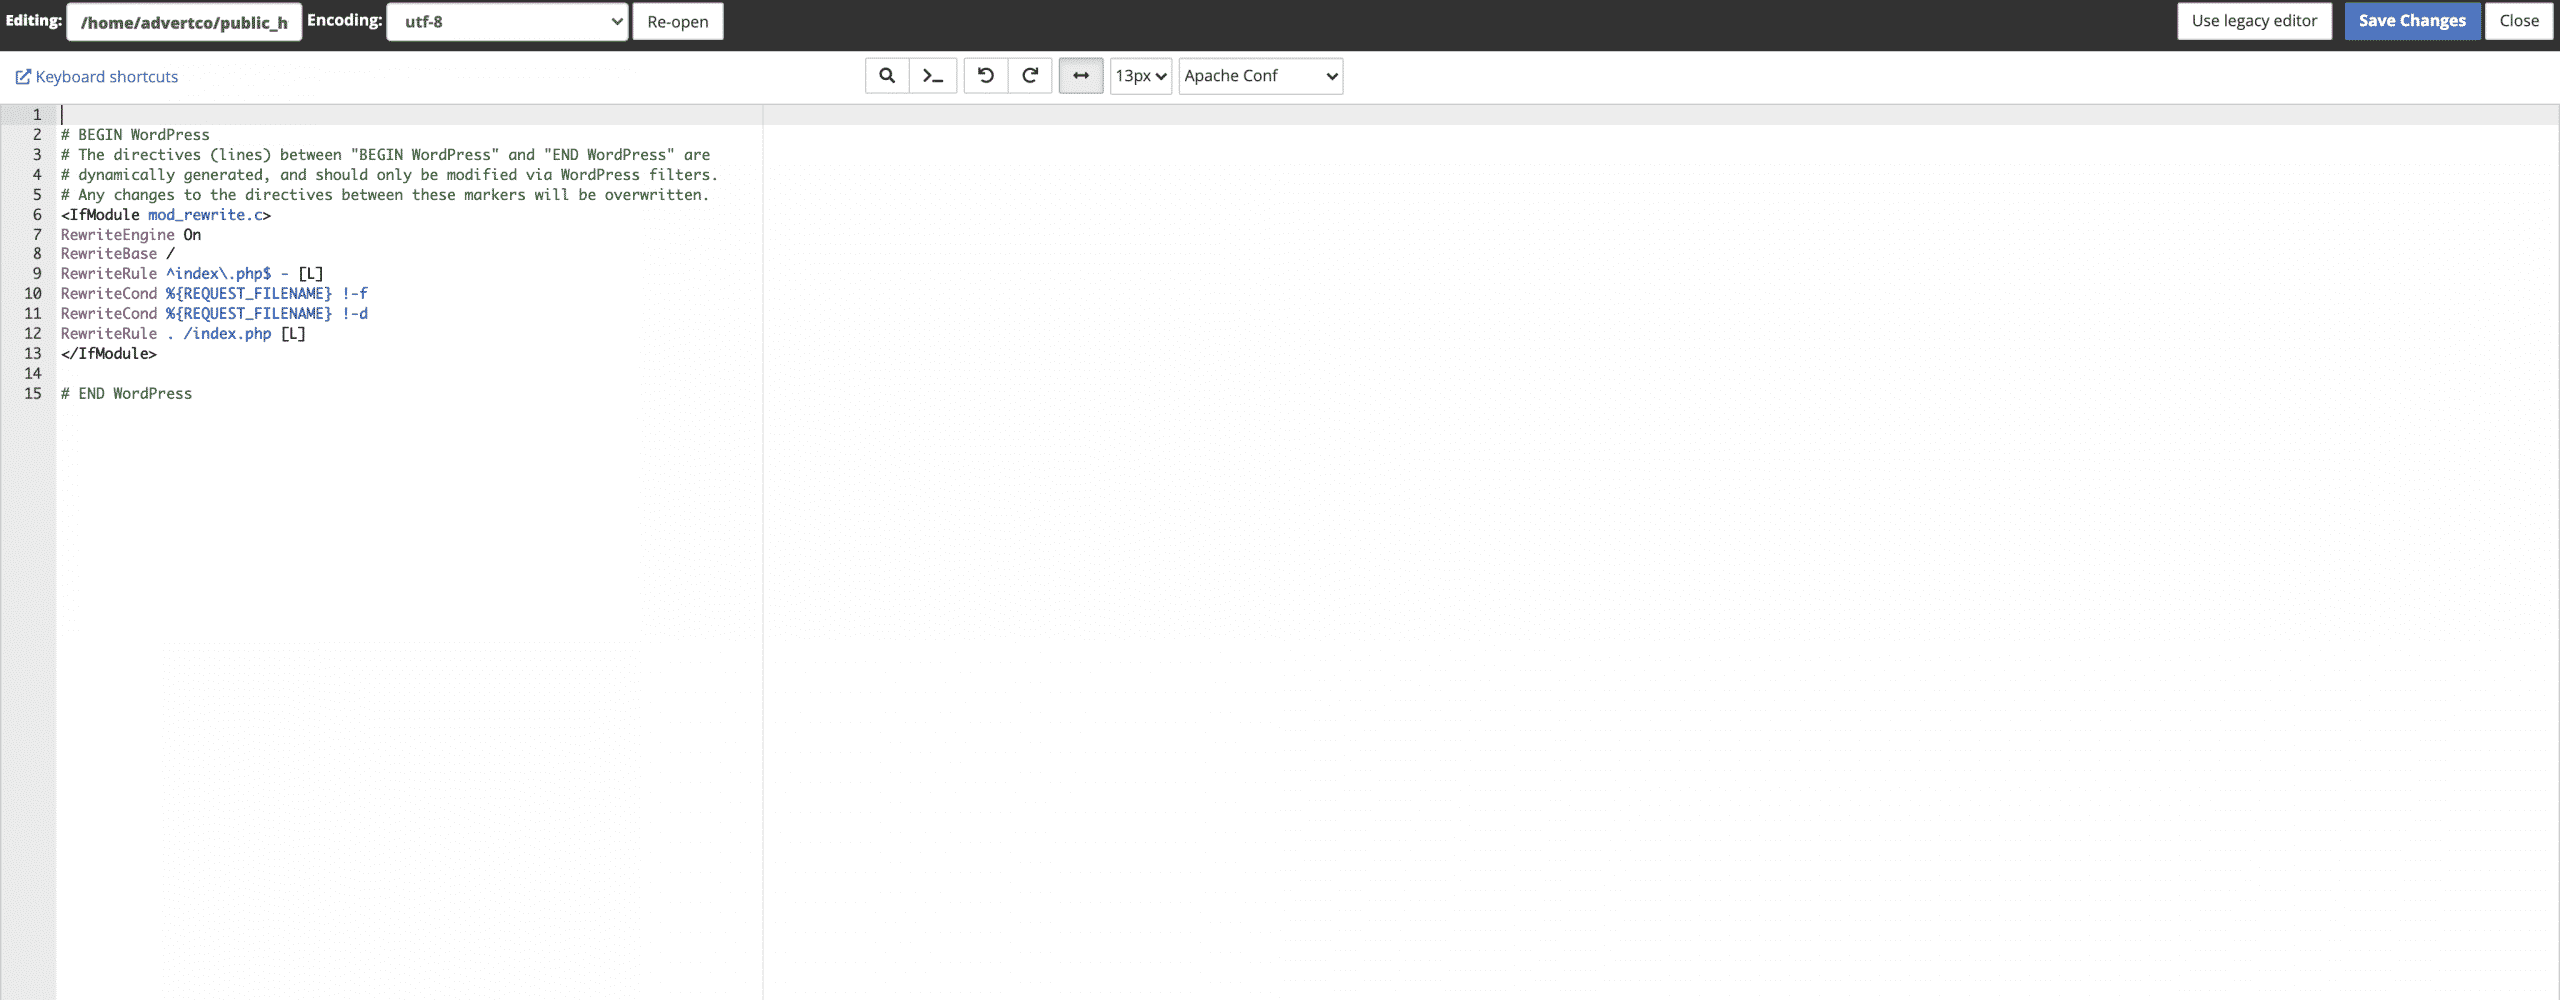The height and width of the screenshot is (1000, 2560).
Task: Click the comment line starting '# dynamically generated'
Action: pyautogui.click(x=389, y=175)
